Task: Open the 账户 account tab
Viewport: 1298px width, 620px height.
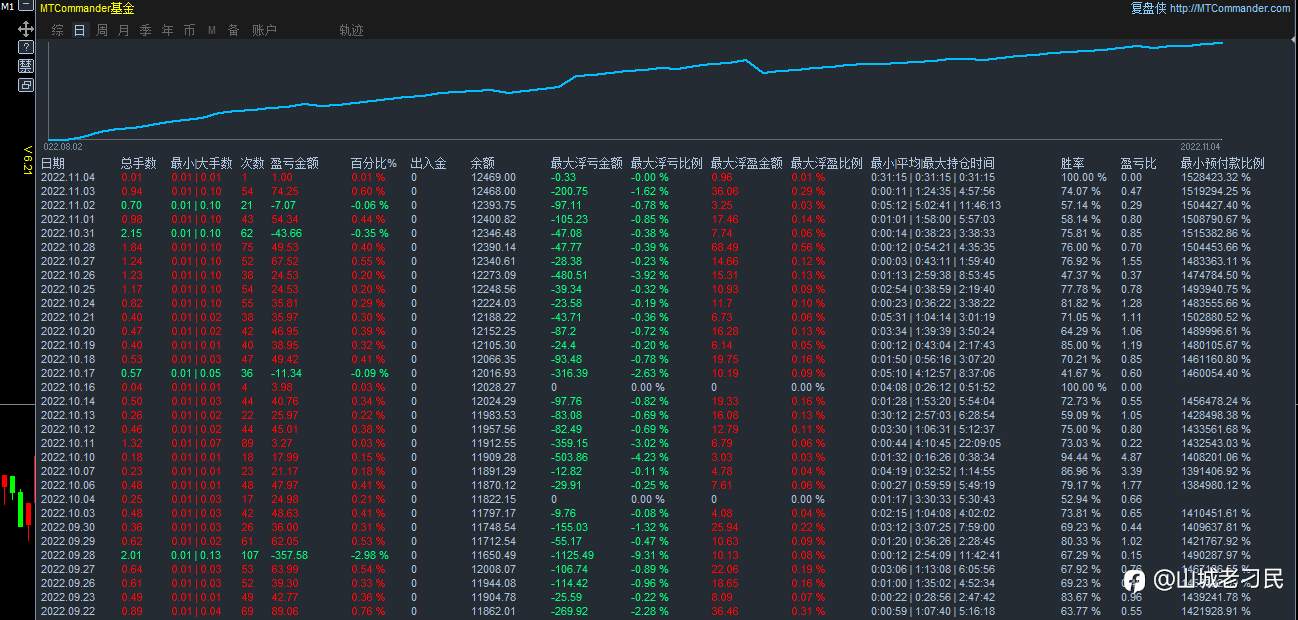Action: 264,30
